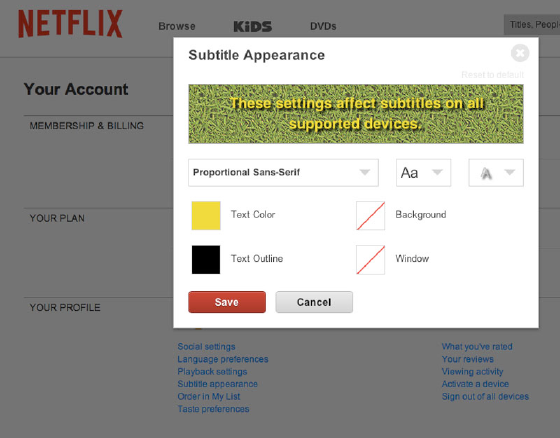Click the Text Outline label
This screenshot has width=560, height=438.
click(x=257, y=259)
